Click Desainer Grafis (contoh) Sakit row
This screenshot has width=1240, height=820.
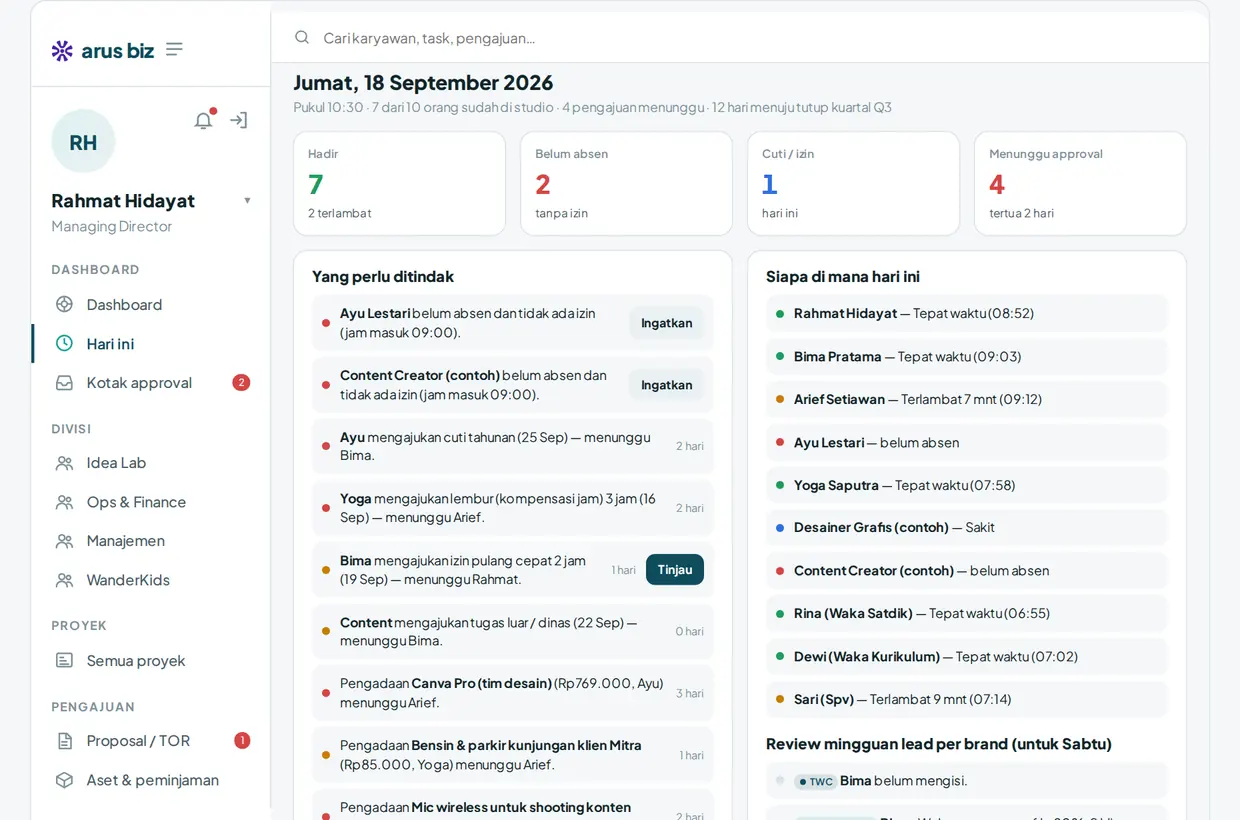pos(966,527)
